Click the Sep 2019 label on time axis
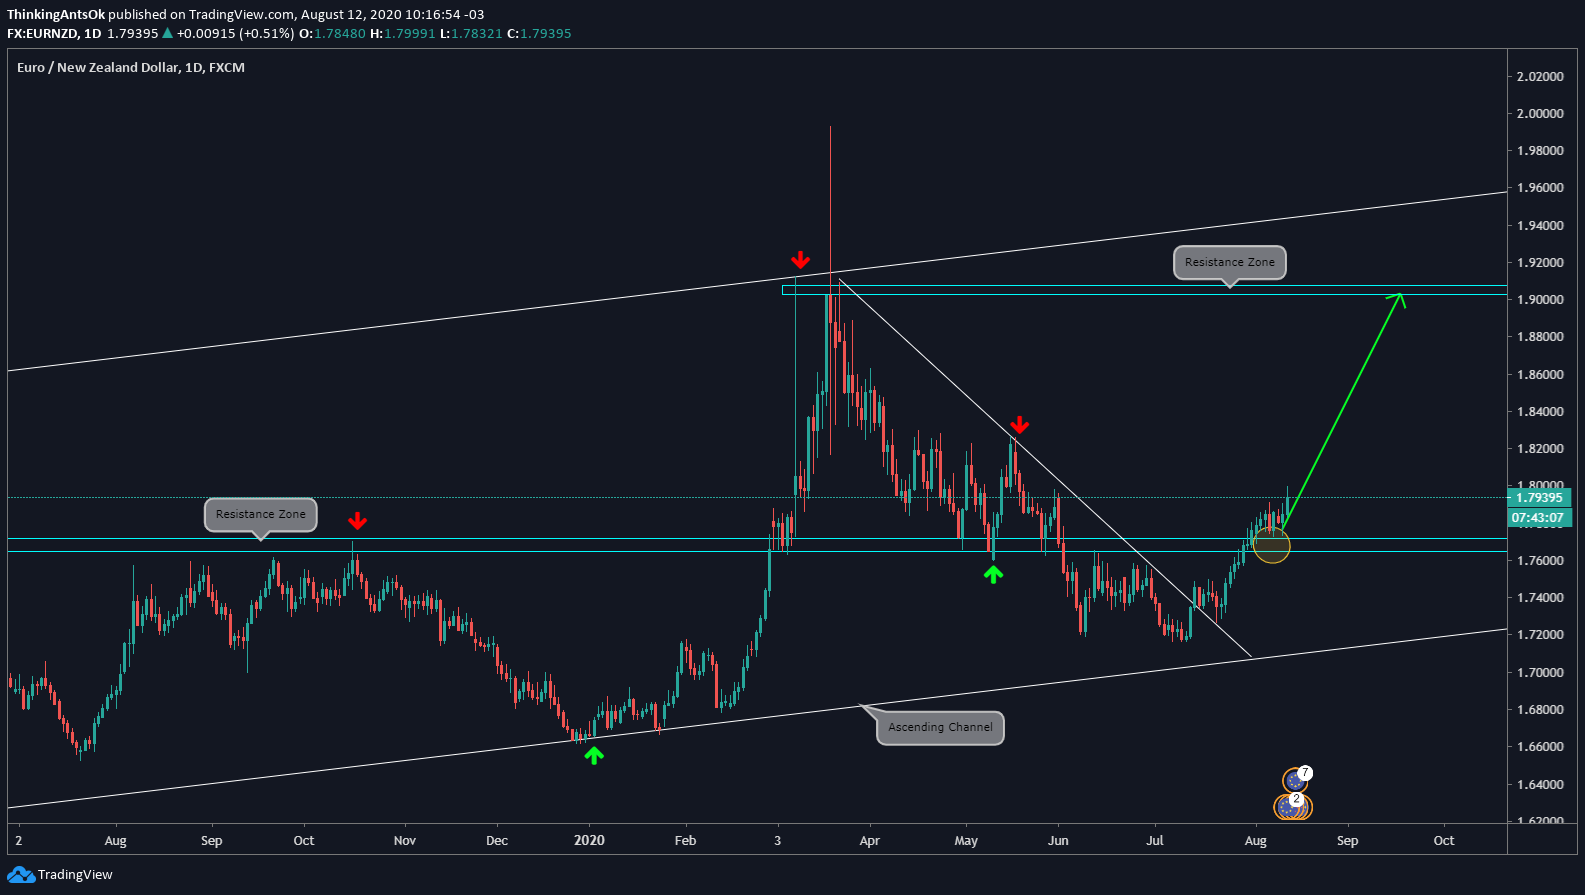 click(x=211, y=840)
